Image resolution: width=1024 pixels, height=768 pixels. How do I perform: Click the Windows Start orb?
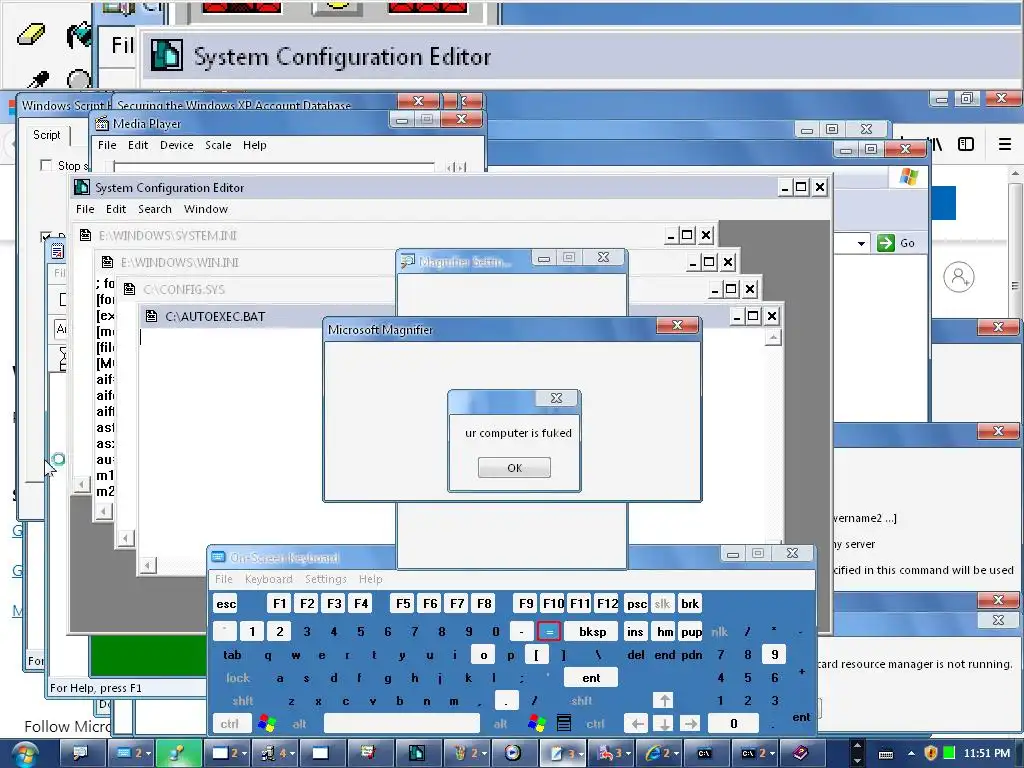[x=24, y=754]
